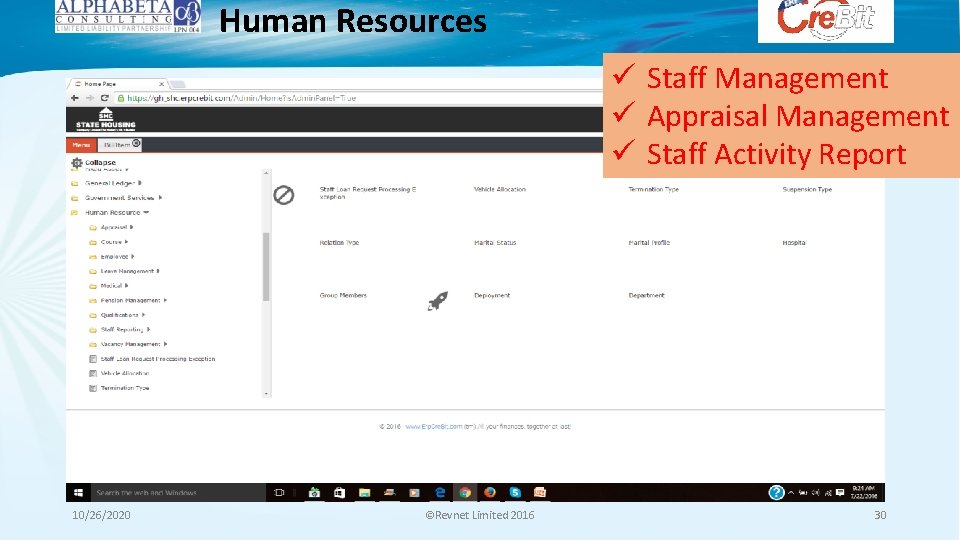Open Vehicle Allocation in main panel

pyautogui.click(x=500, y=190)
